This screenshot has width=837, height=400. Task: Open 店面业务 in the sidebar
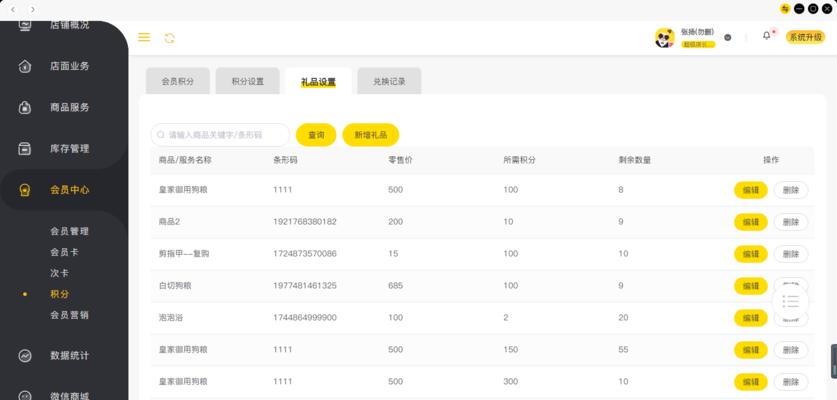70,66
